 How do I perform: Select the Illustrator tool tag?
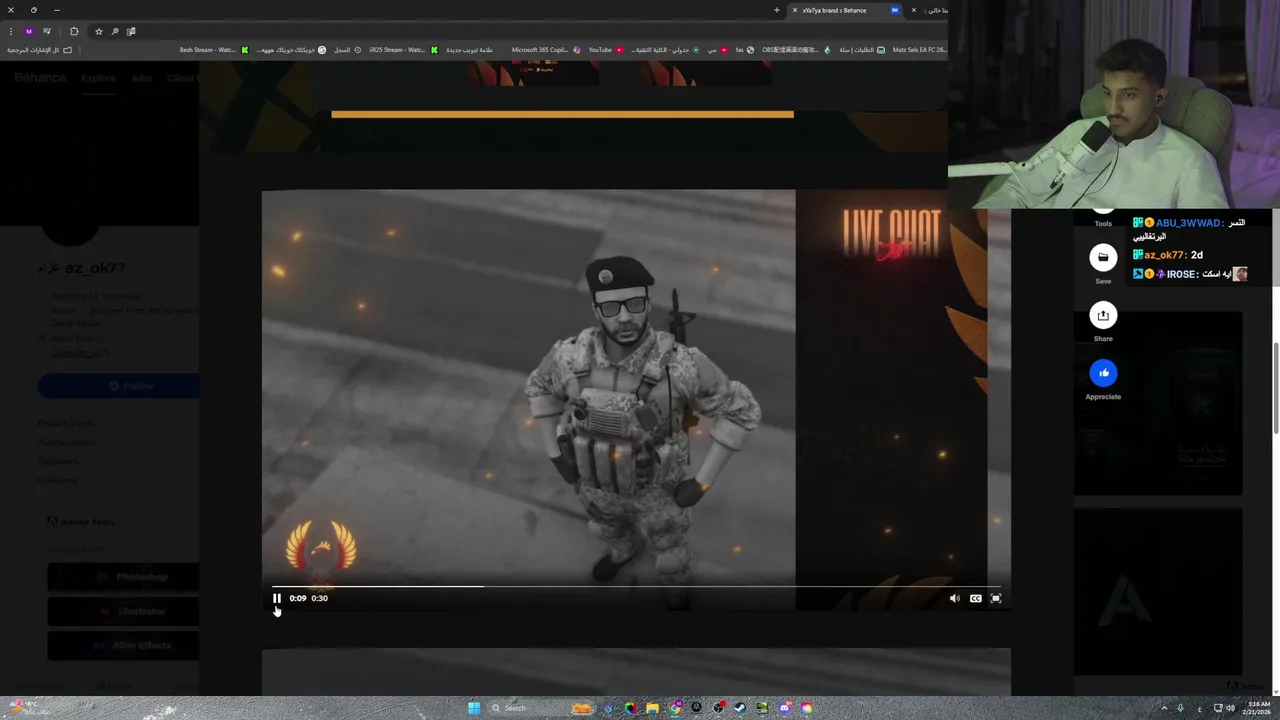click(124, 611)
